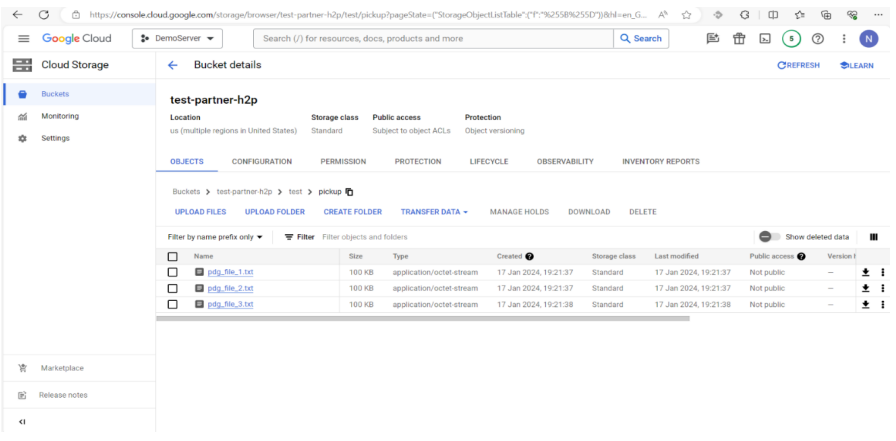Viewport: 896px width, 441px height.
Task: Switch to the Configuration tab
Action: coord(262,161)
